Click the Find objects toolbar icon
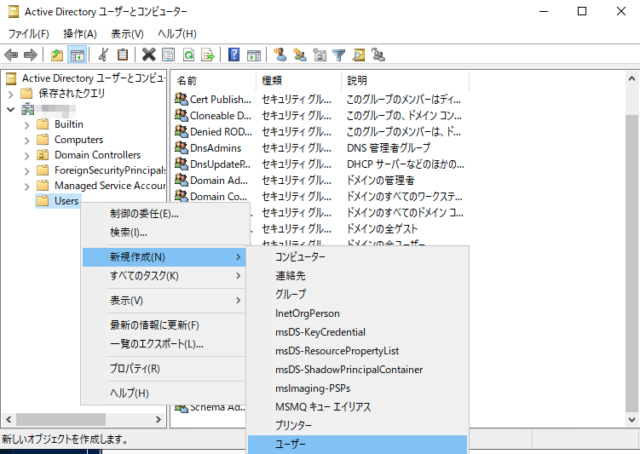 coord(359,55)
